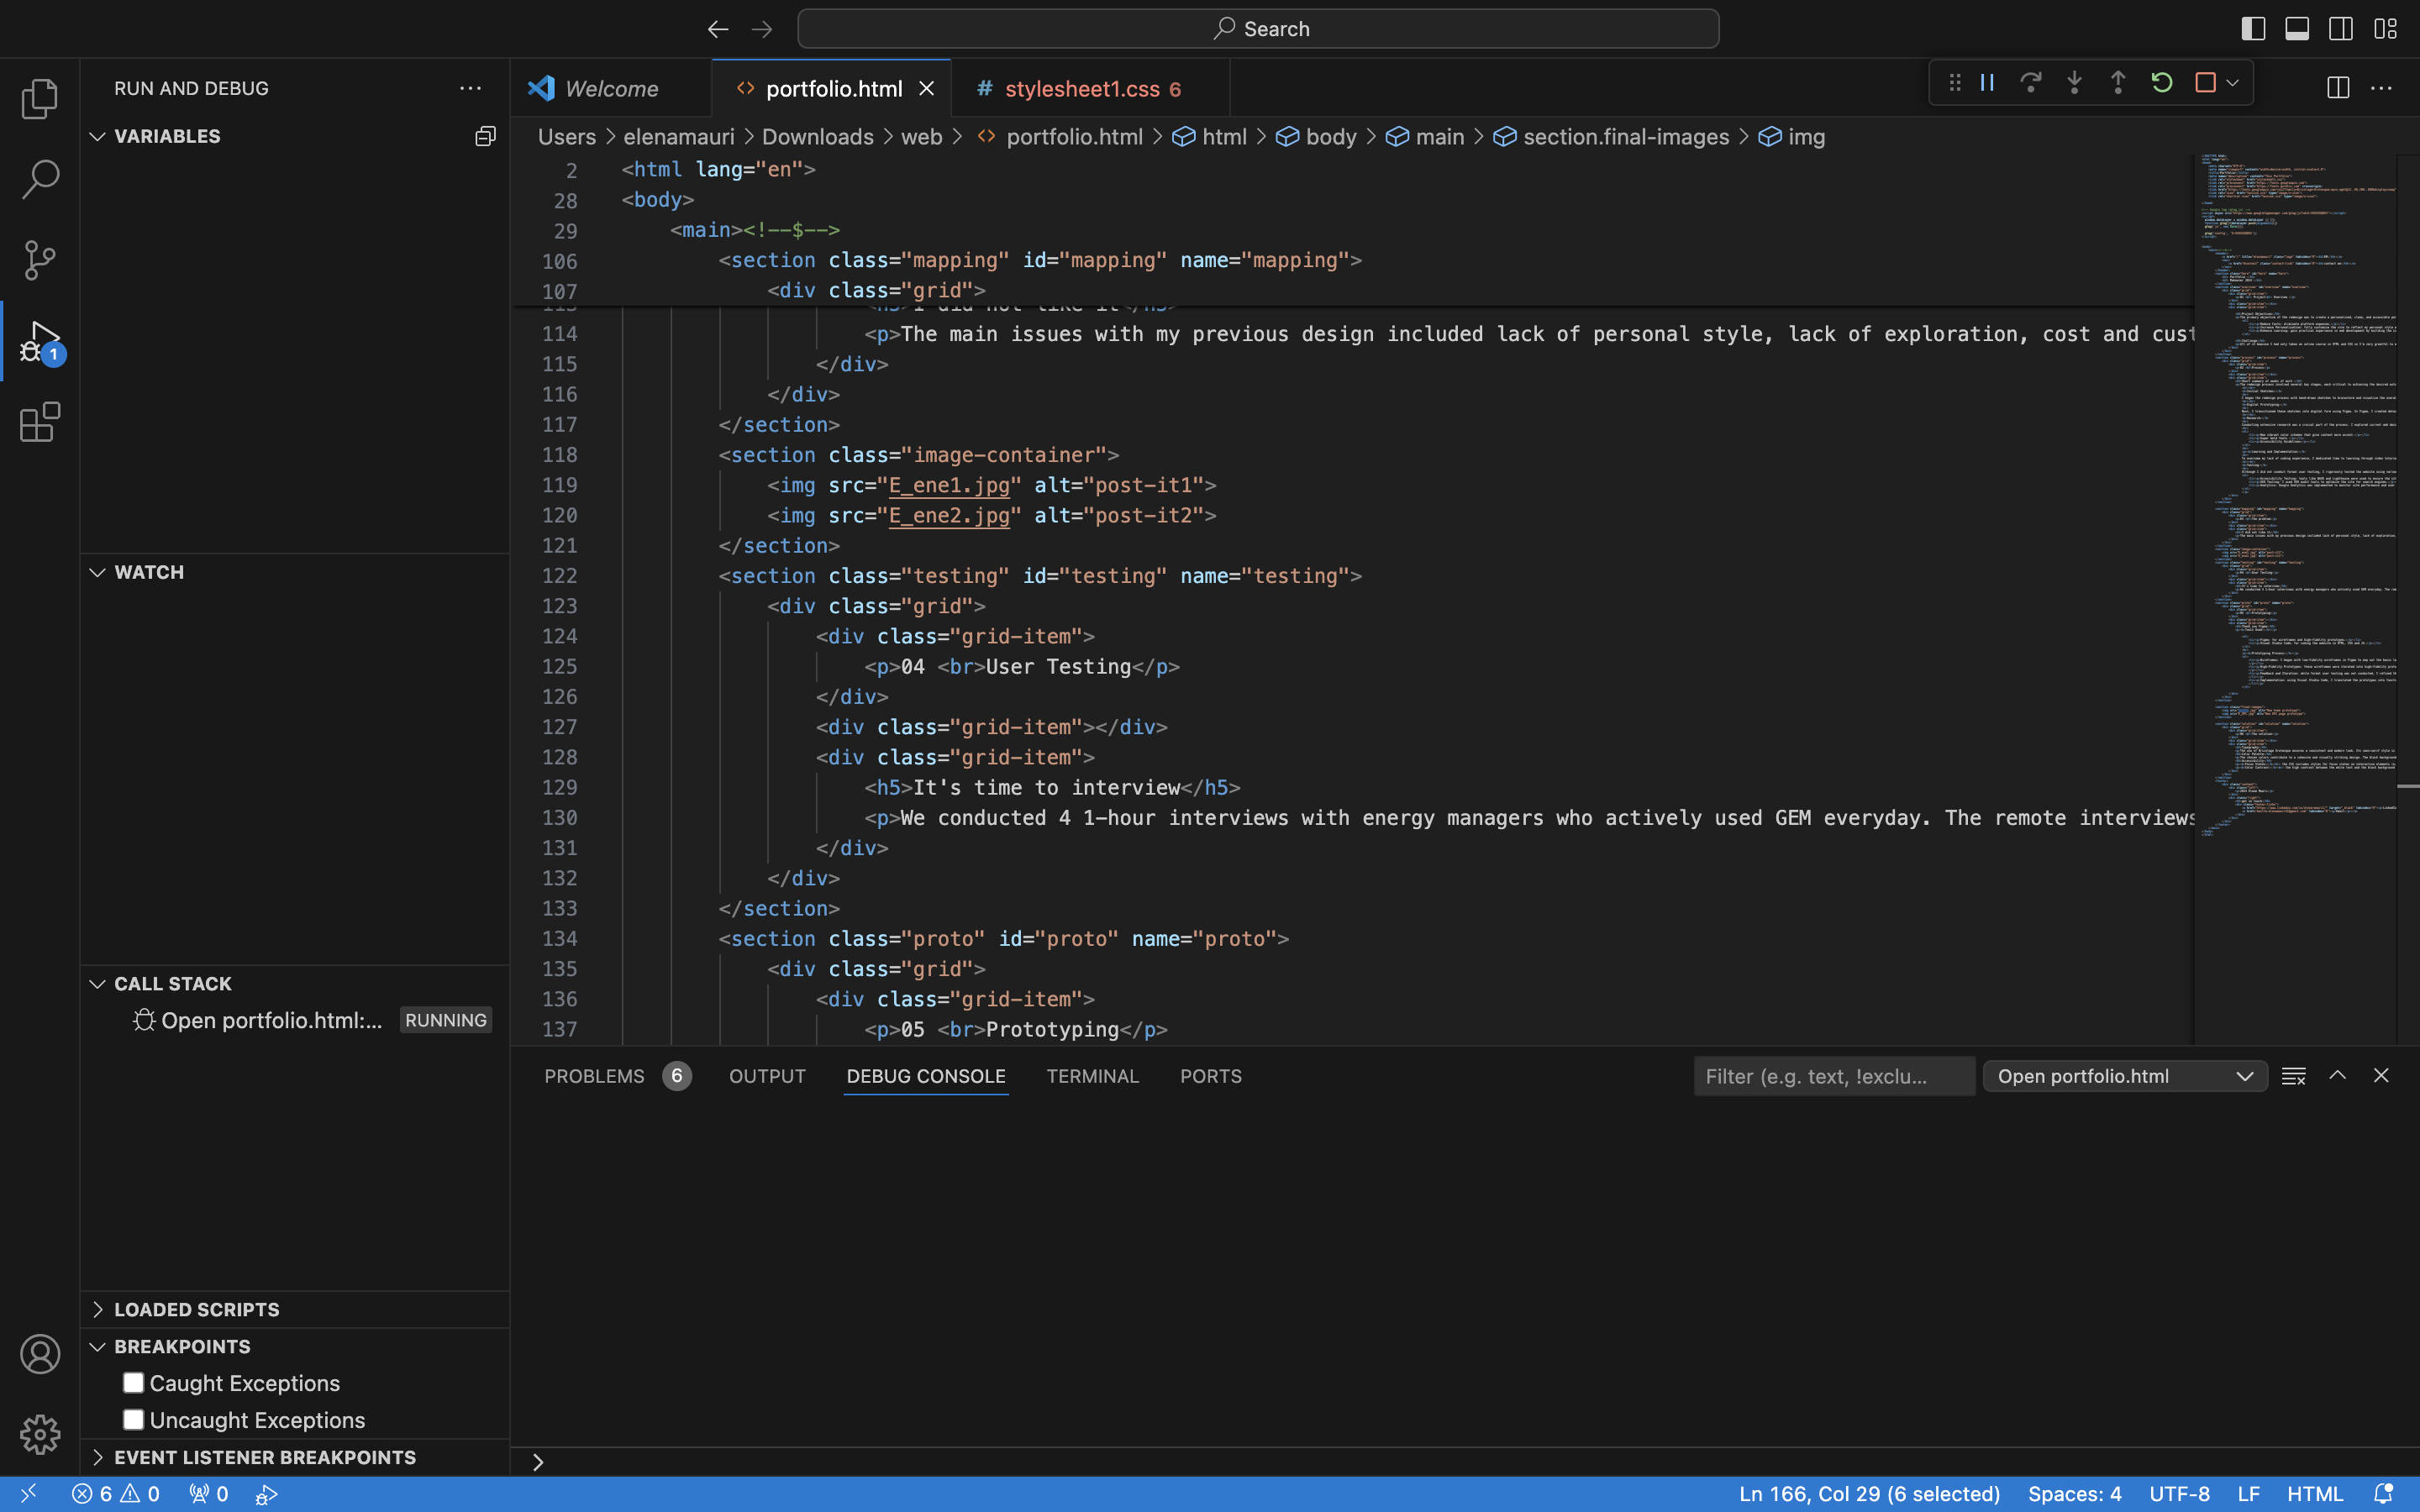Grab the debug toolbar drag handle
This screenshot has width=2420, height=1512.
point(1954,83)
